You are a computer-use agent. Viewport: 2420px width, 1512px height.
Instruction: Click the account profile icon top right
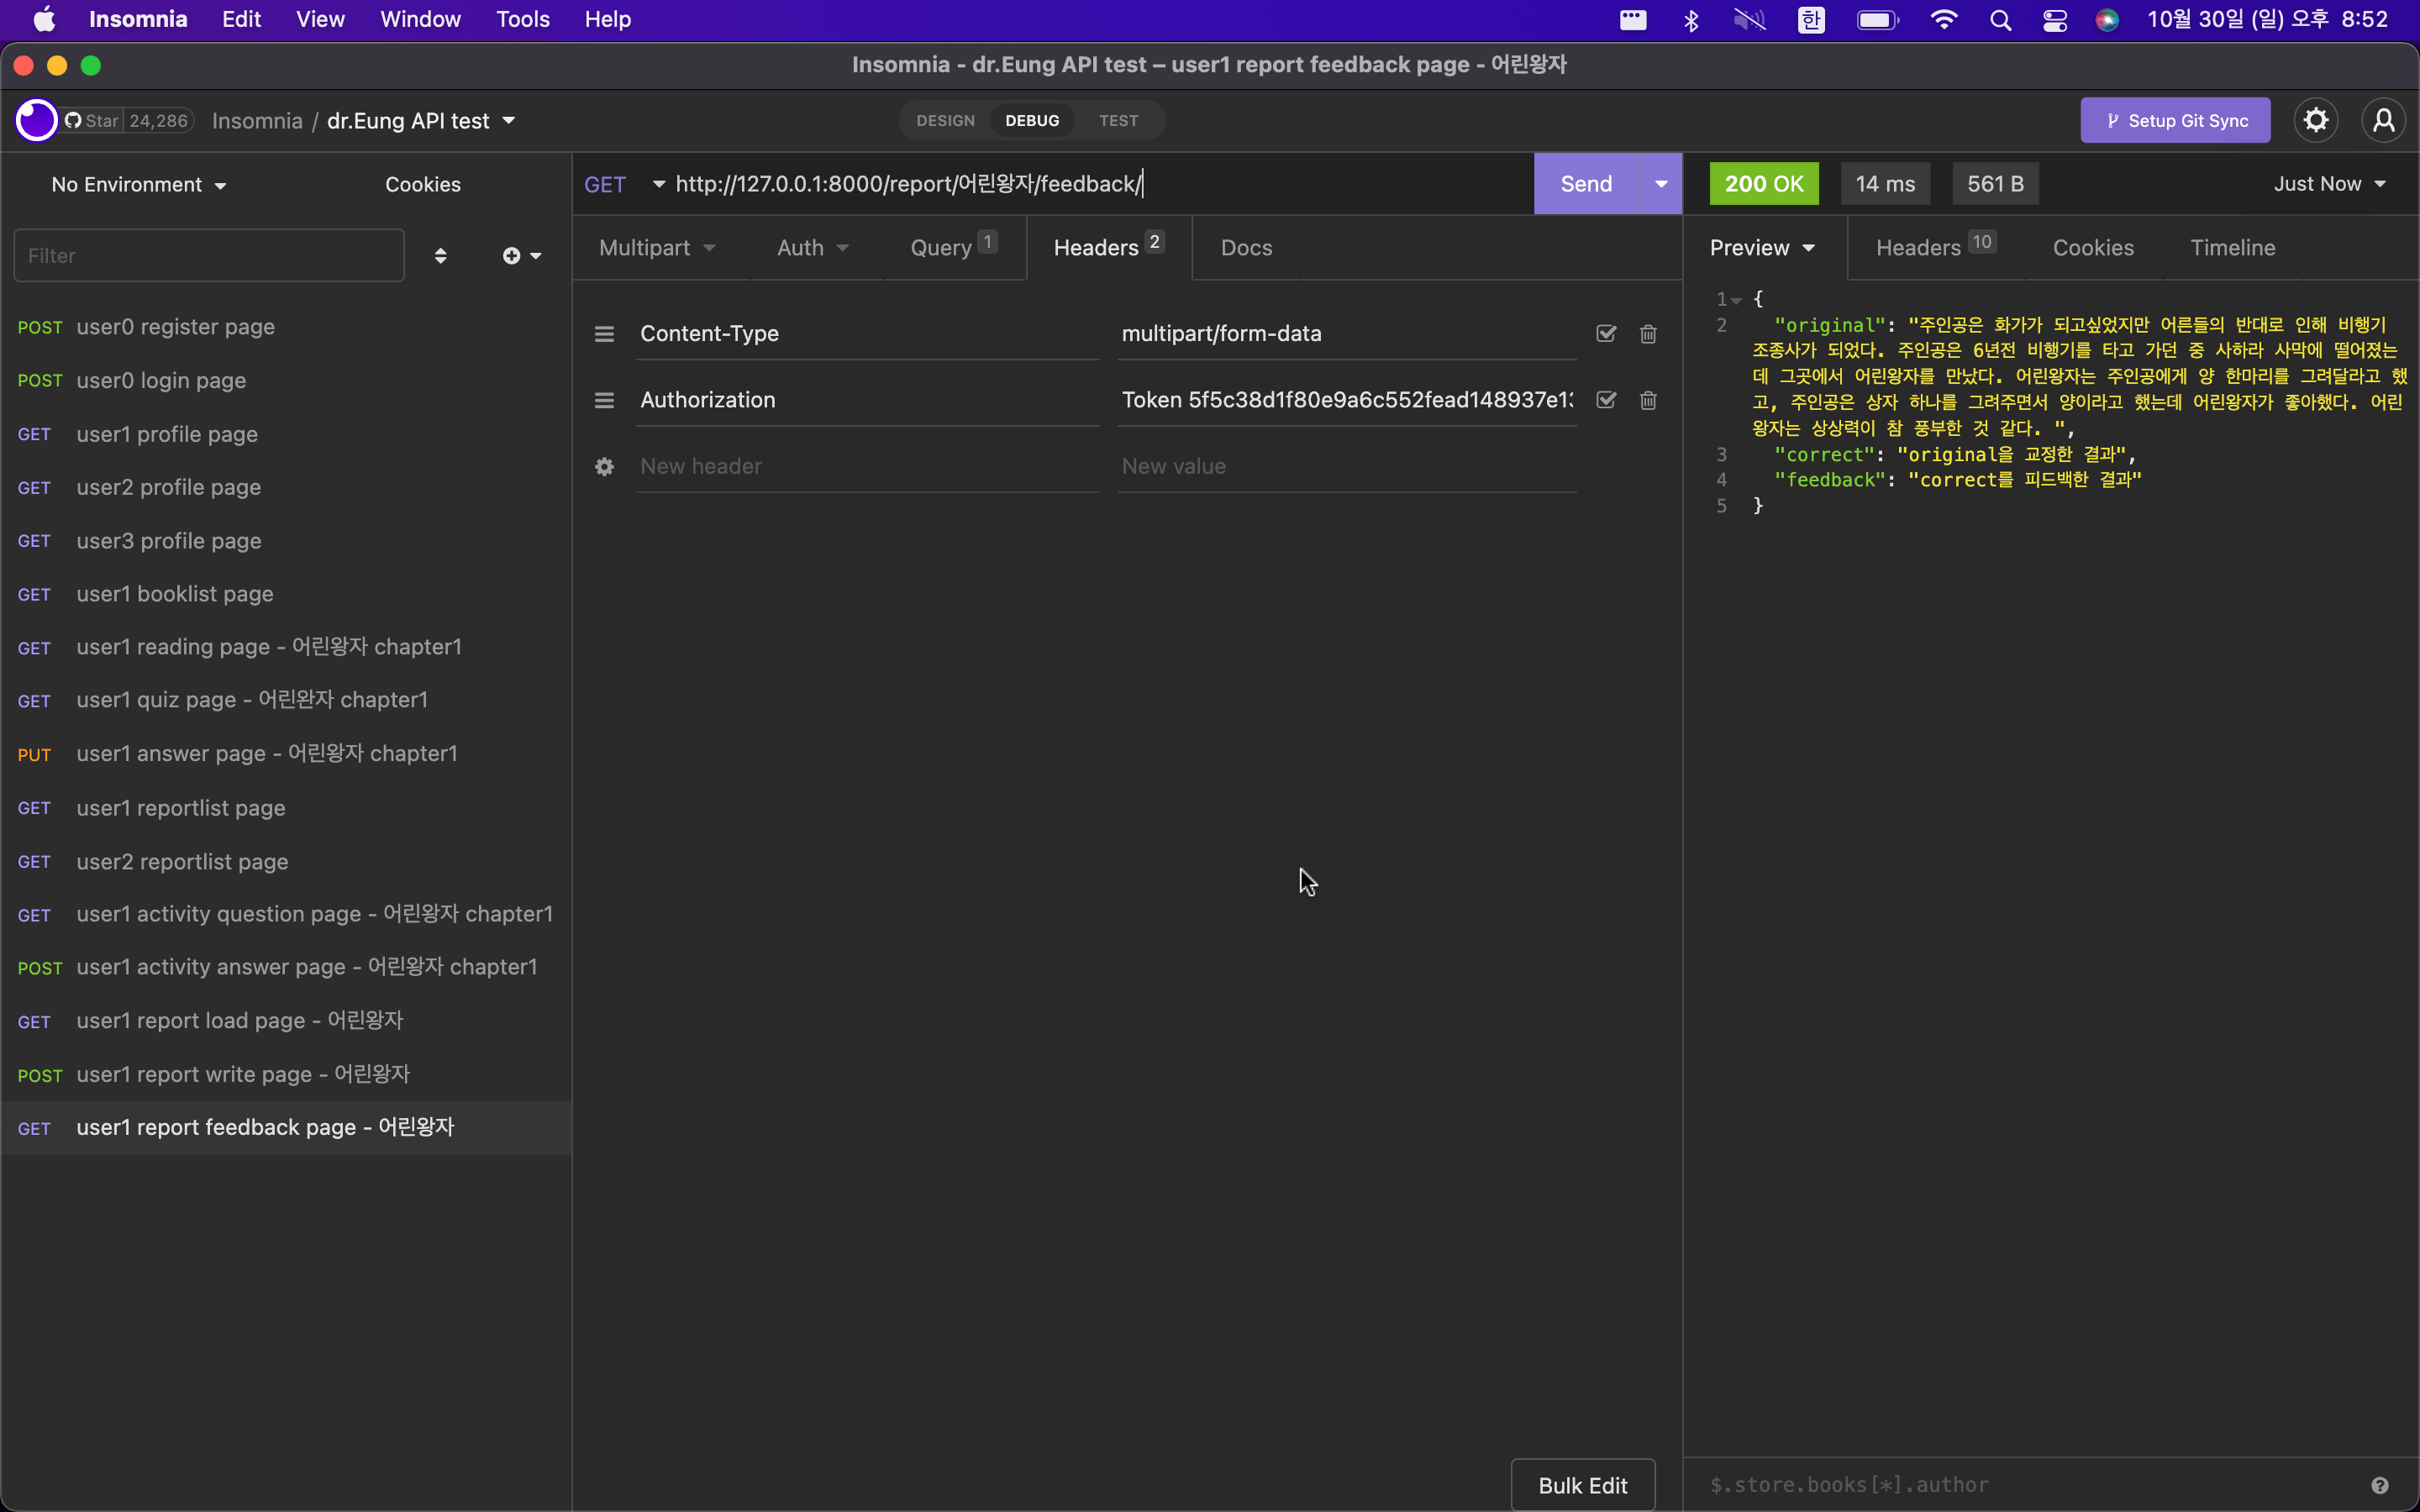pyautogui.click(x=2383, y=119)
